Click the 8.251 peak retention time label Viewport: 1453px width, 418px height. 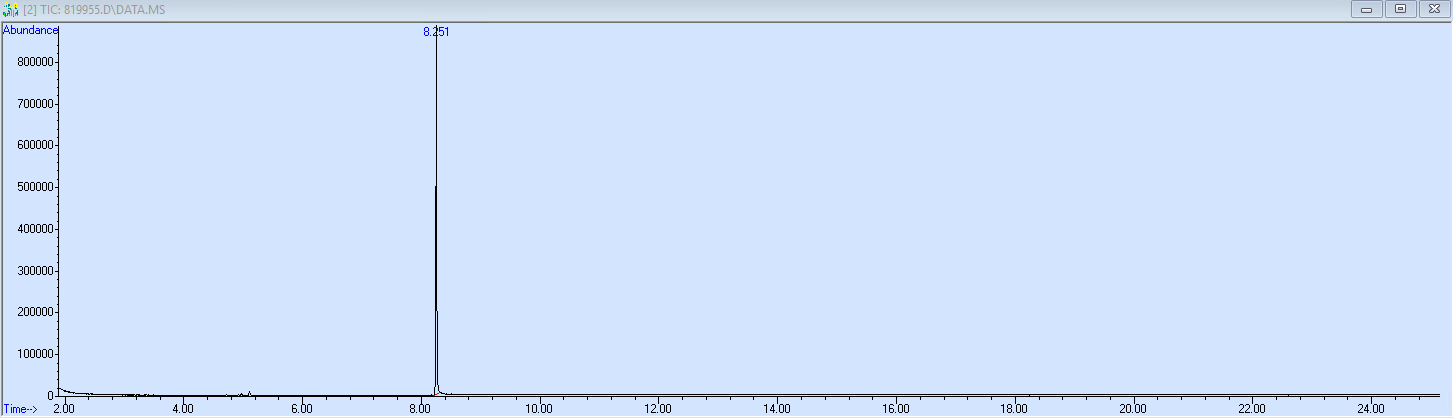pyautogui.click(x=436, y=32)
